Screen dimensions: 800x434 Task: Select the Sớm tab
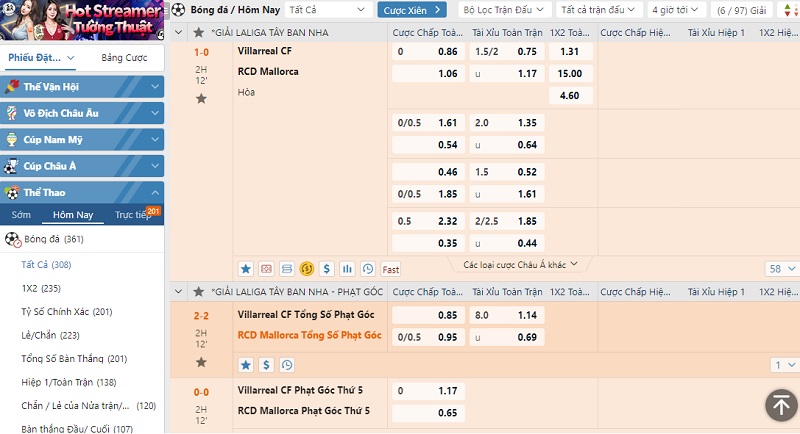(21, 215)
